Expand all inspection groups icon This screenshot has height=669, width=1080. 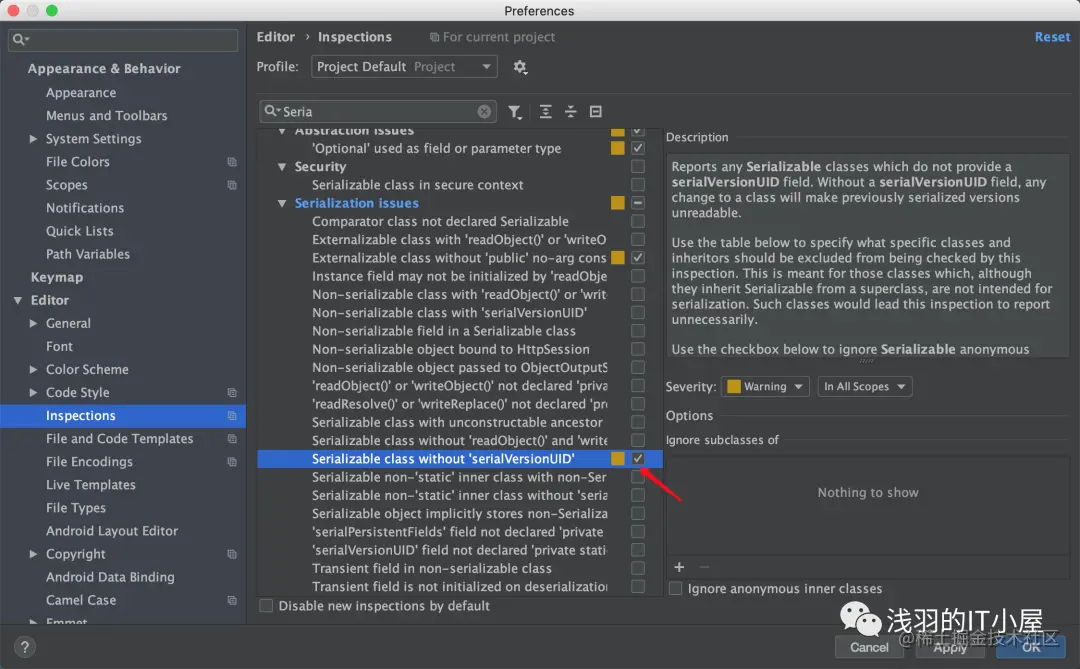546,112
